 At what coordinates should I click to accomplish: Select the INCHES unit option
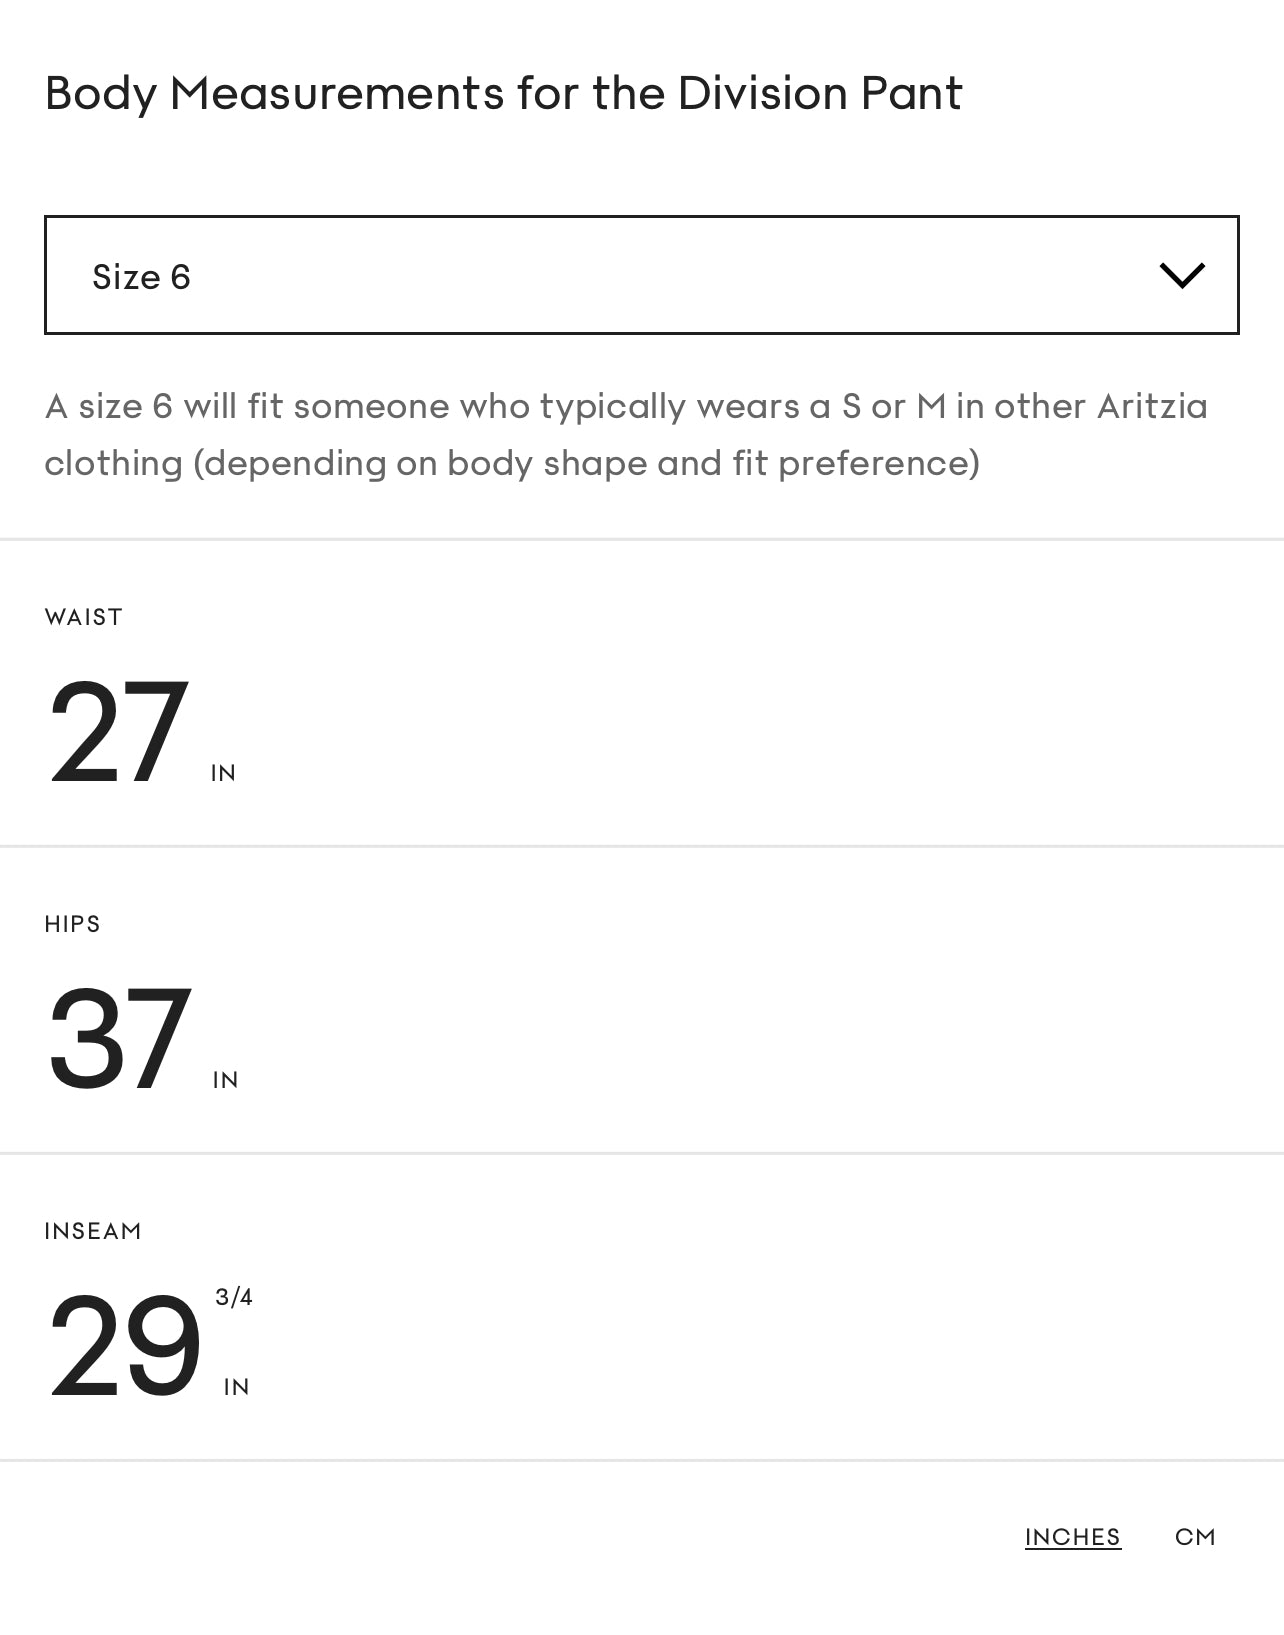(1072, 1537)
